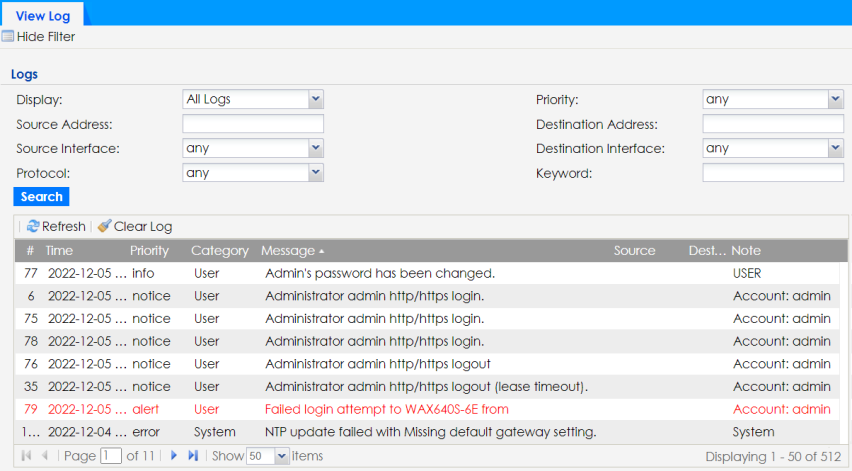Jump to the last log page
This screenshot has height=471, width=852.
coord(193,456)
